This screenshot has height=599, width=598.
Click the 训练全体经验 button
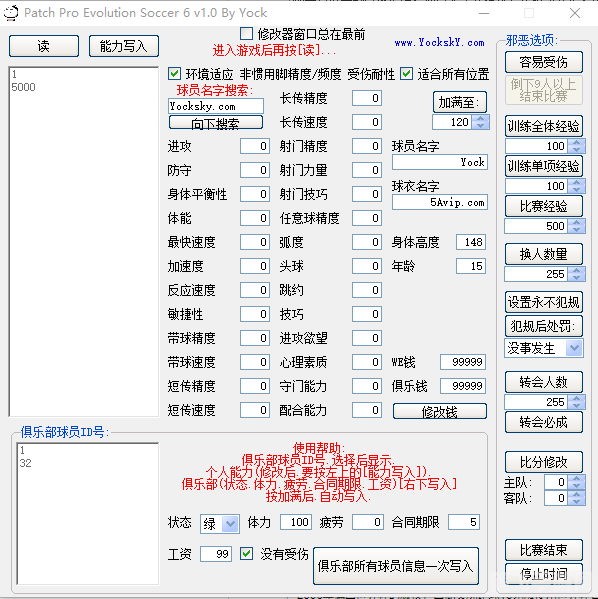point(544,126)
